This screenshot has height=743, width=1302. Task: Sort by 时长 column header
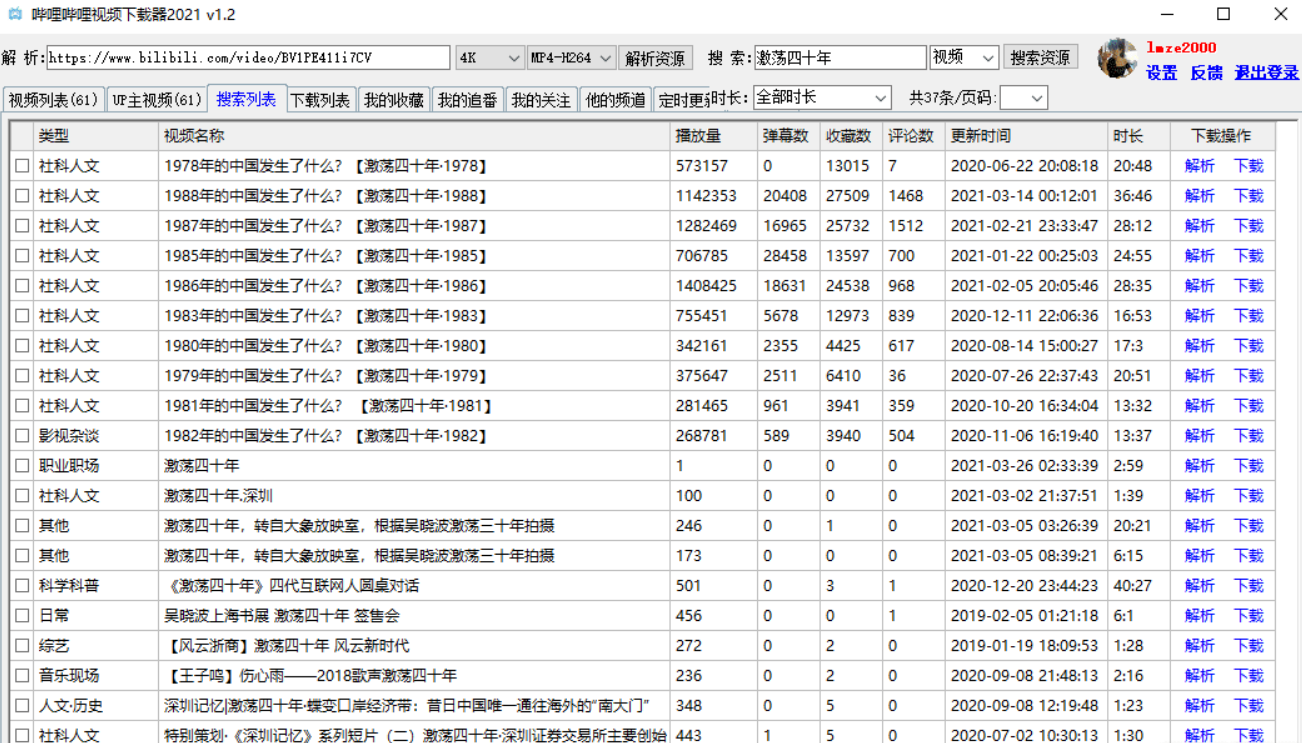1139,136
